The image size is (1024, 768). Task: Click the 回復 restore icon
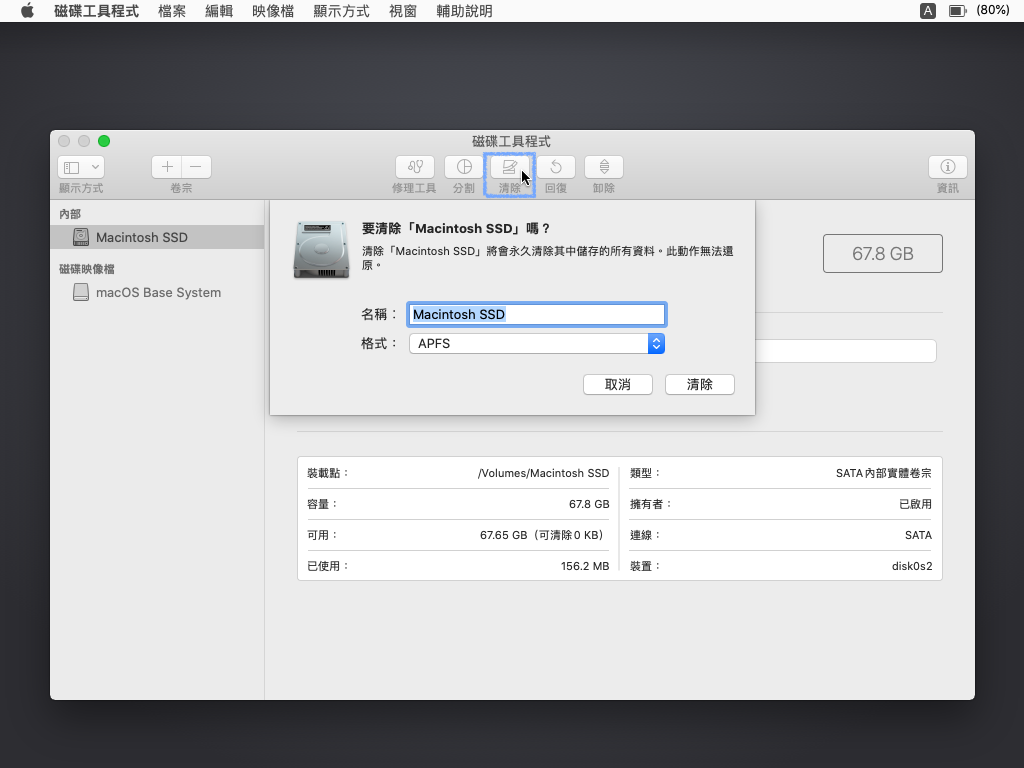tap(556, 167)
